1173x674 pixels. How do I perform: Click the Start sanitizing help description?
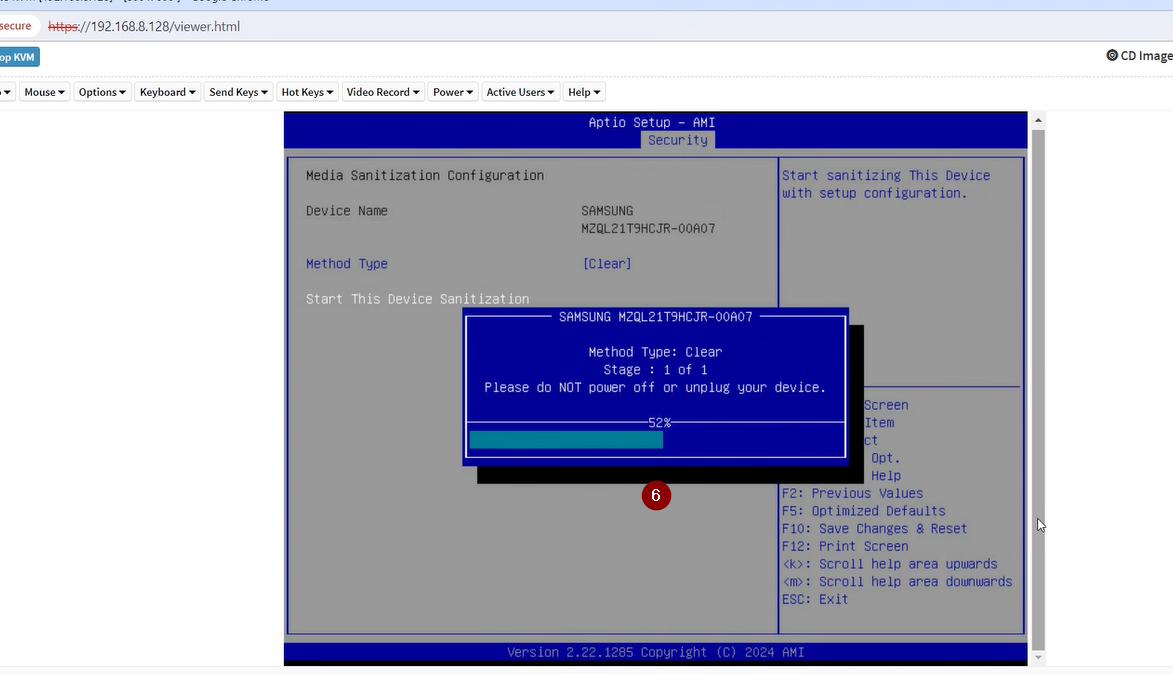click(x=886, y=184)
